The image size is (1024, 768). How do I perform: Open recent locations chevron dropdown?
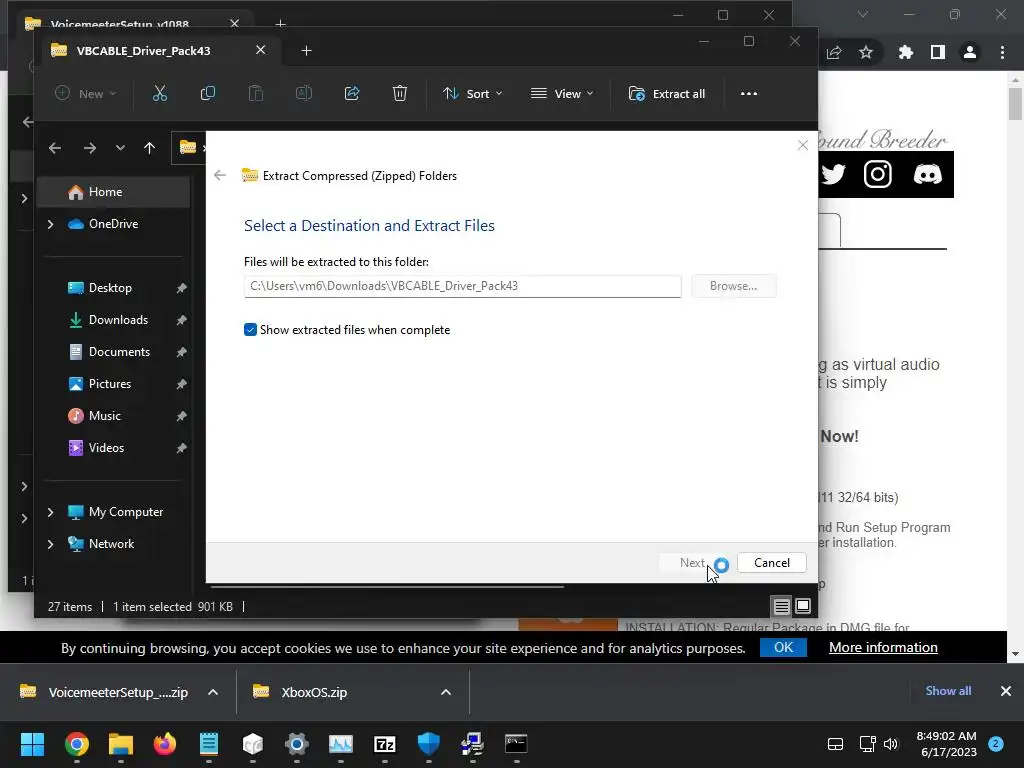(120, 148)
